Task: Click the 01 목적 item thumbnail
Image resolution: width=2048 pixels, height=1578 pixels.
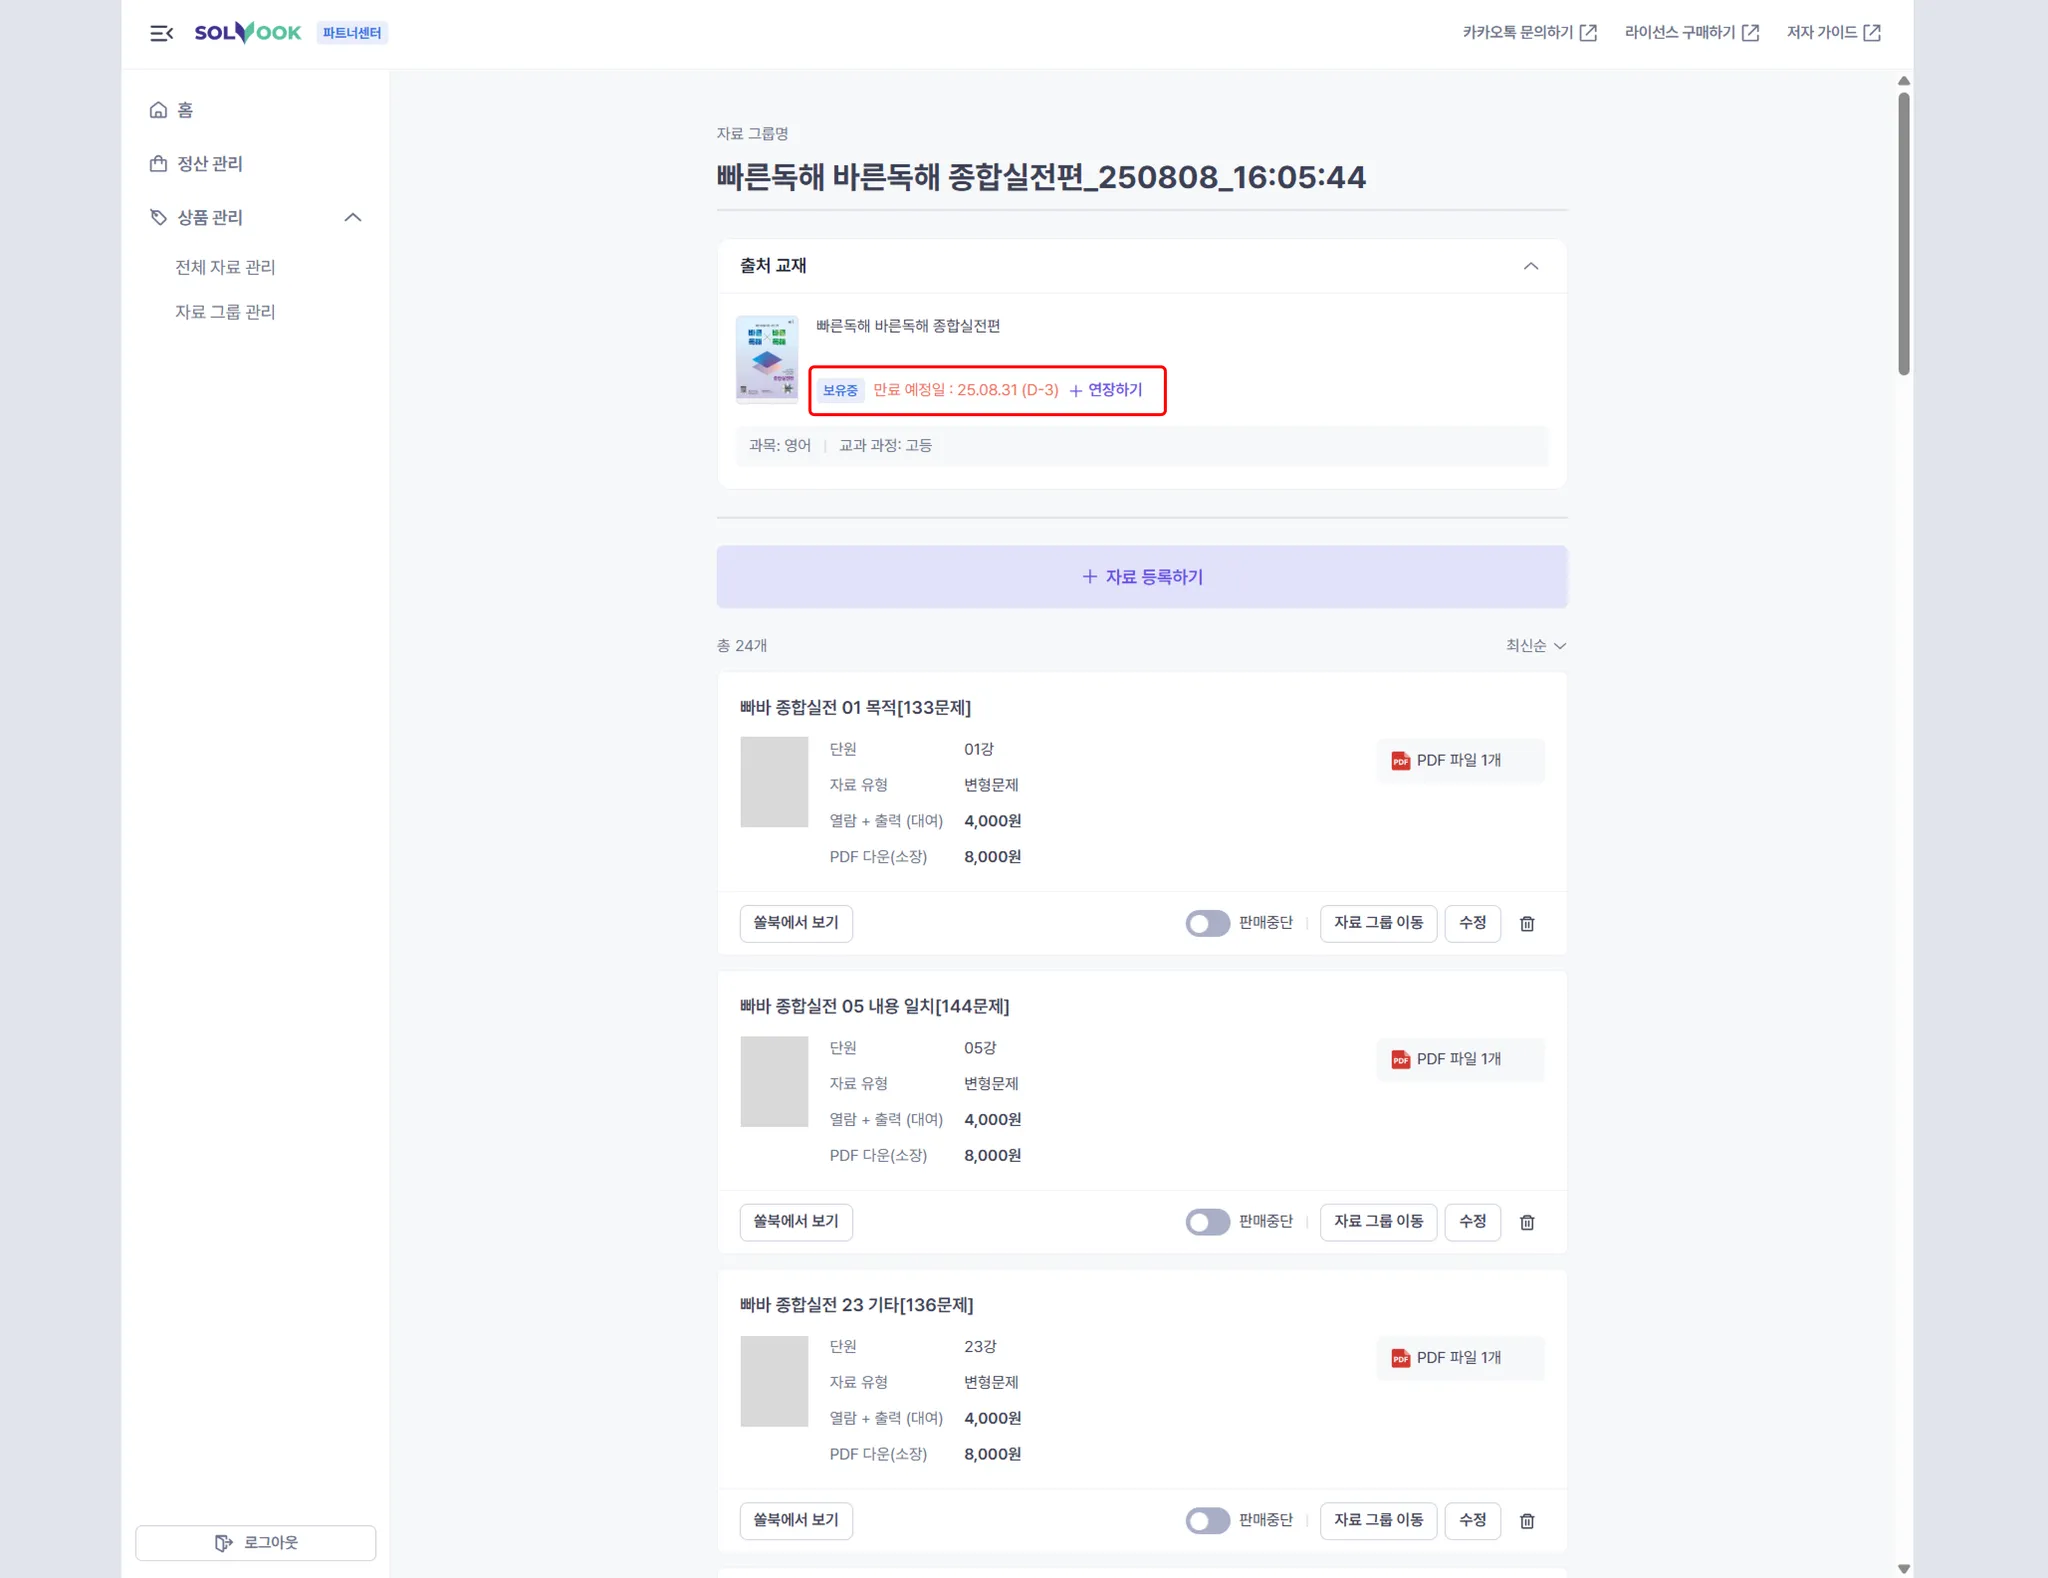Action: pyautogui.click(x=774, y=782)
